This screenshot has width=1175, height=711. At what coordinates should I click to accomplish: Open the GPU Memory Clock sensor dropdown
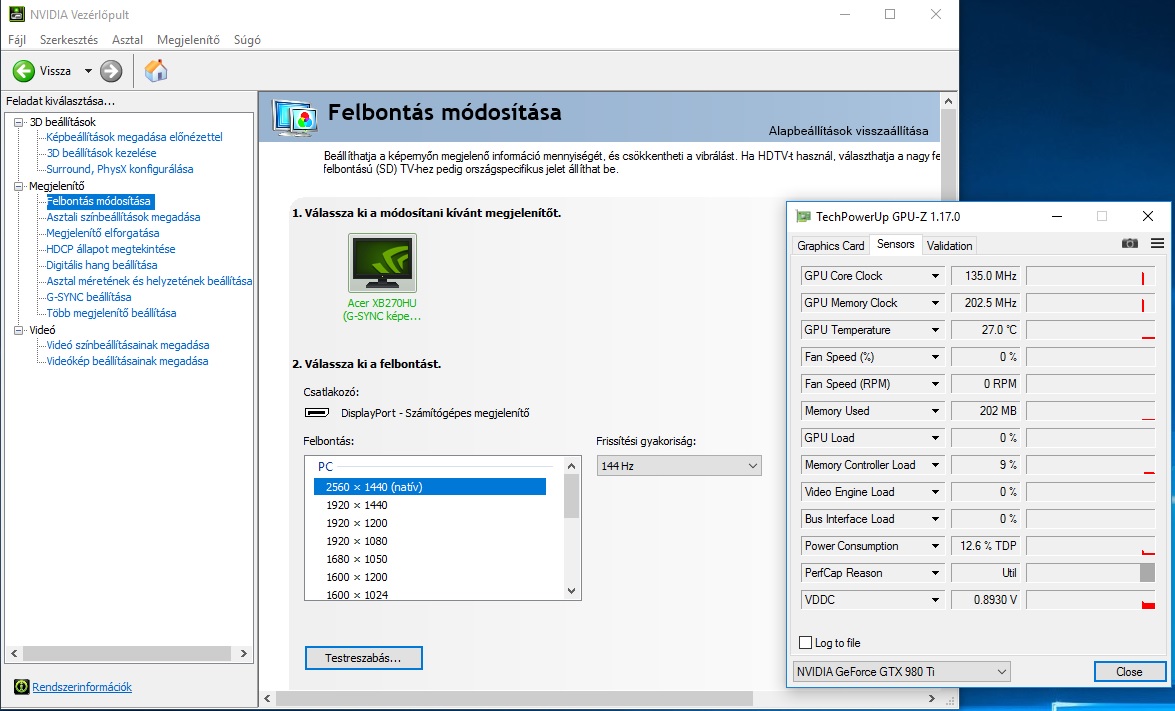click(935, 303)
